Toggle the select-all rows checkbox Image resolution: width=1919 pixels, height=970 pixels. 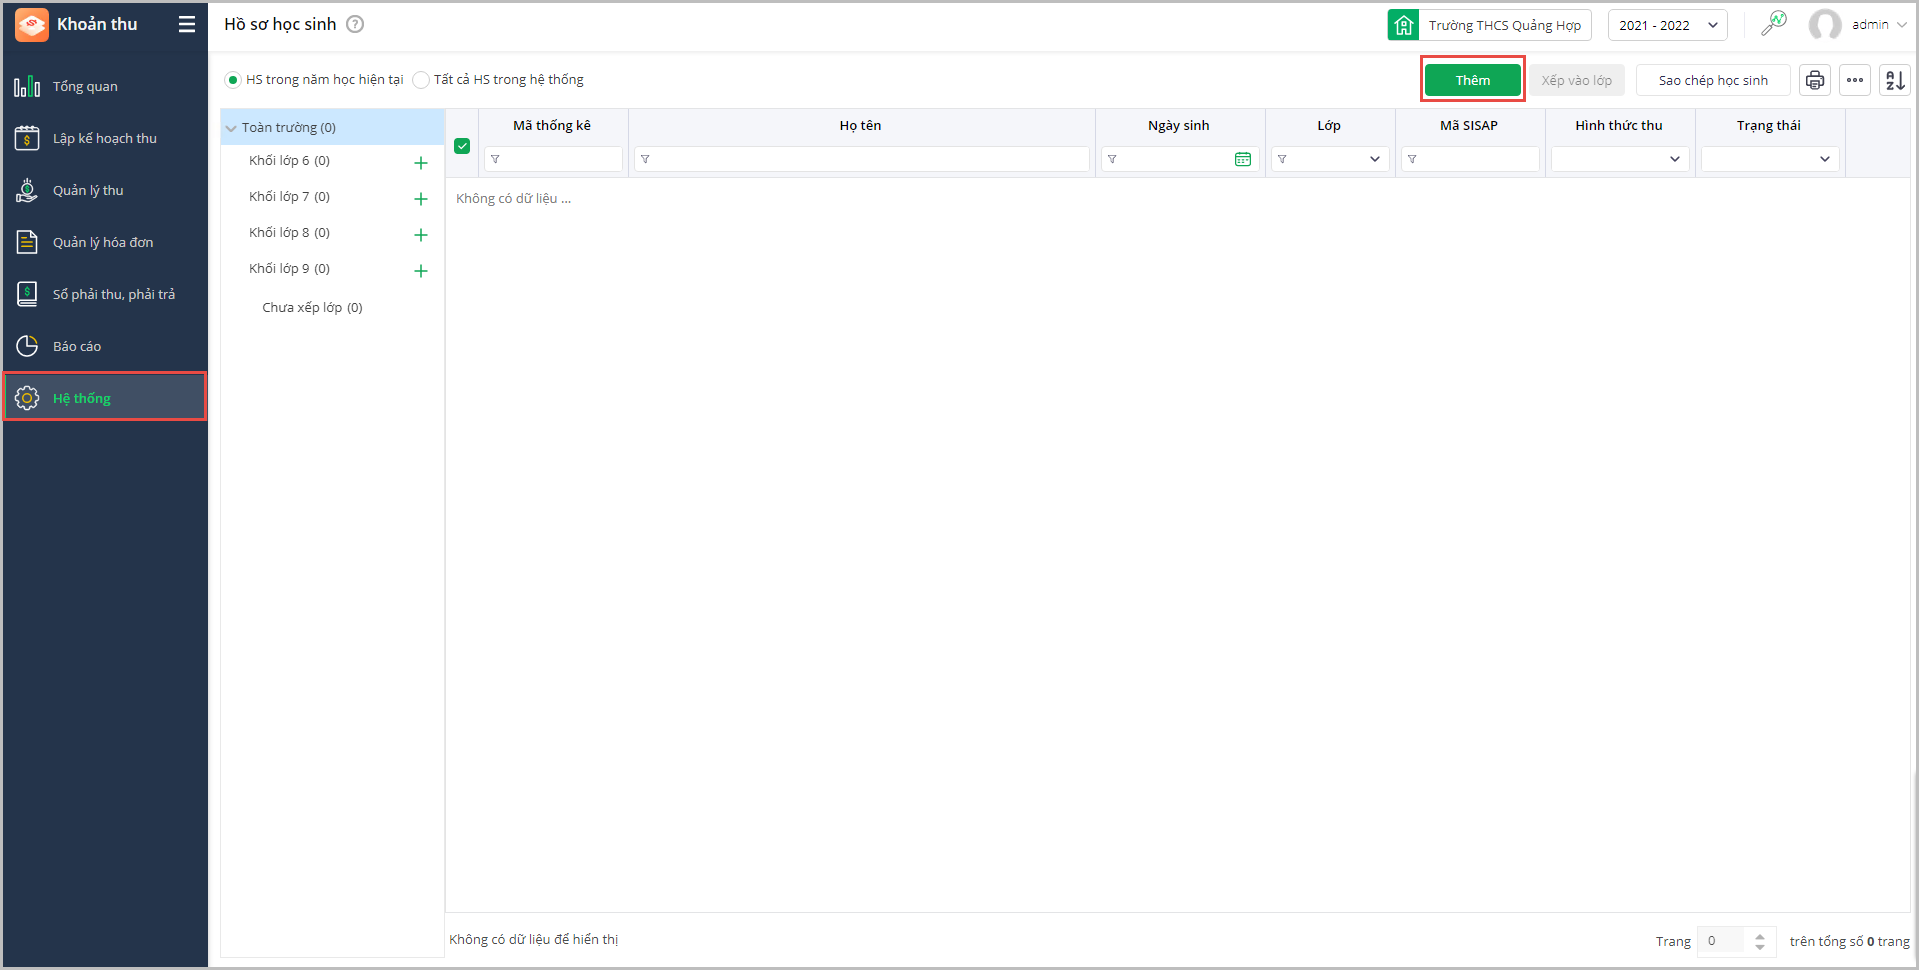point(462,146)
